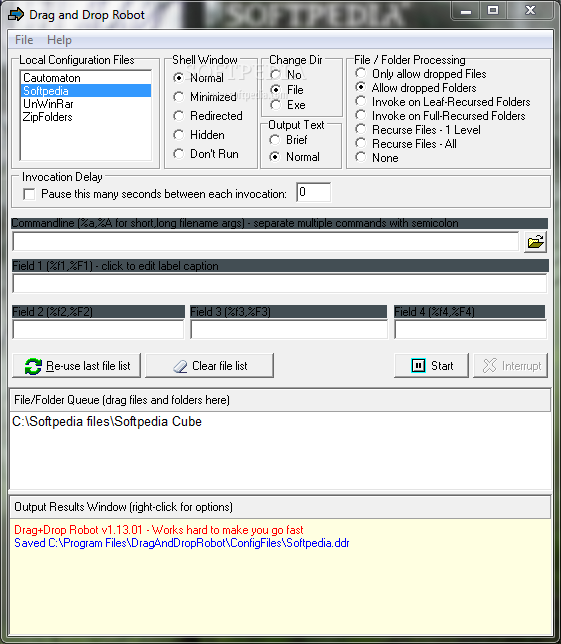Open the File menu
561x644 pixels.
[x=24, y=40]
